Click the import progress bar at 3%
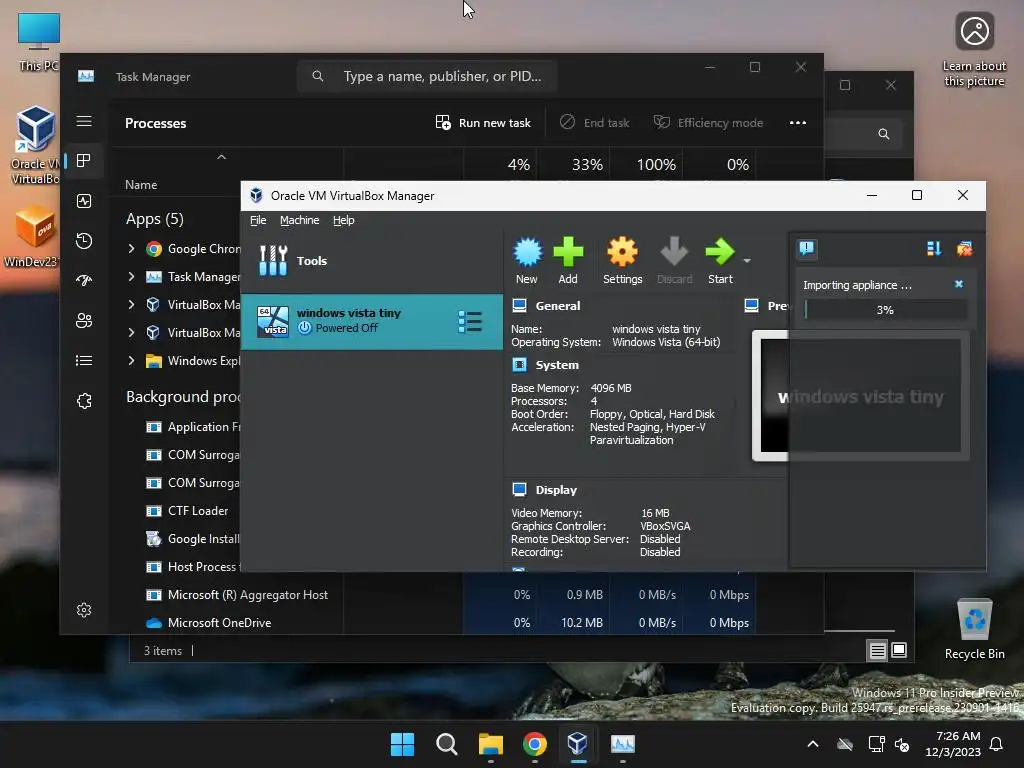The image size is (1024, 768). [x=886, y=310]
